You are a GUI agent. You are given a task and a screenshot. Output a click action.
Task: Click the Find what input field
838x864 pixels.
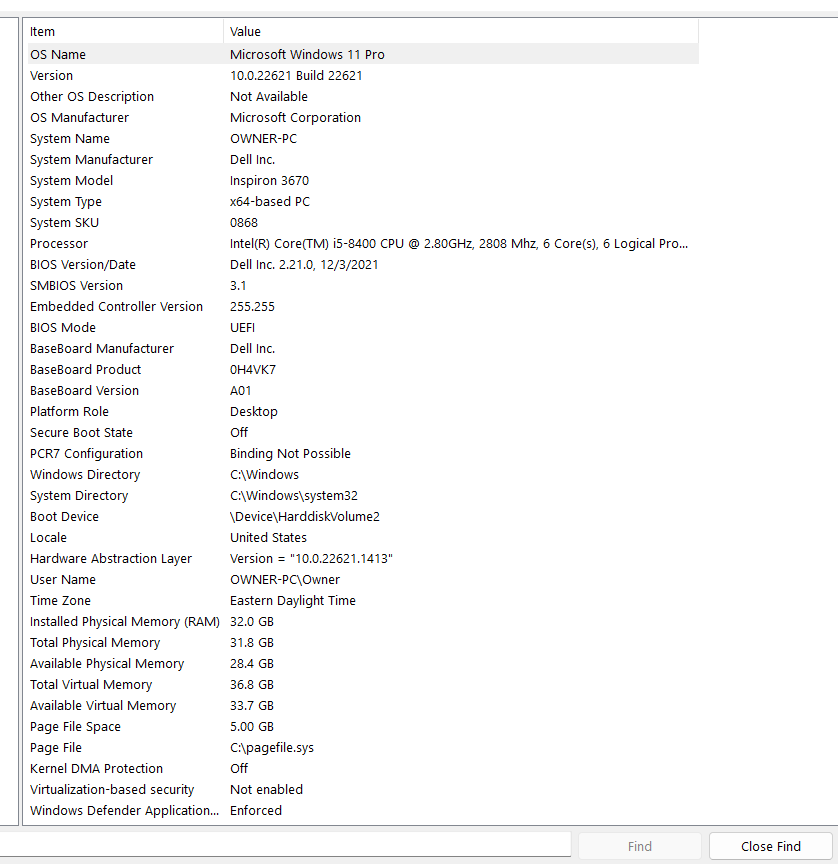click(x=285, y=844)
